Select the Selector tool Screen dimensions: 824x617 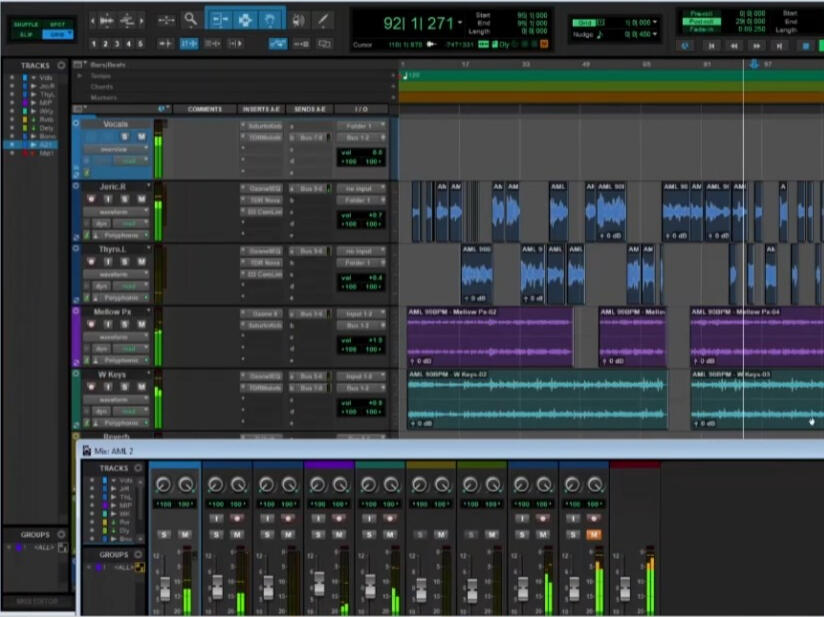245,20
